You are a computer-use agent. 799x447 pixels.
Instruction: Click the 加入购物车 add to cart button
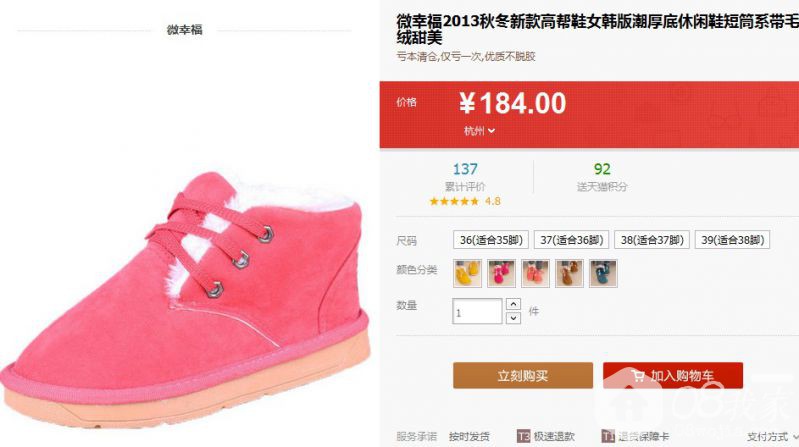coord(673,376)
